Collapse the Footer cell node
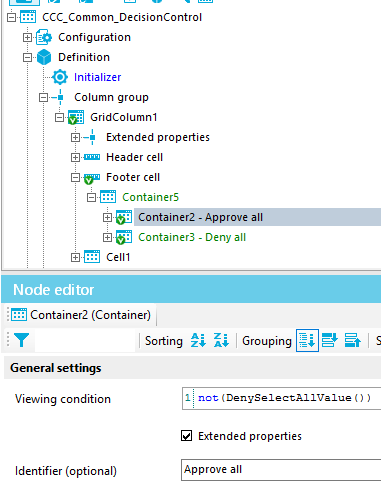Image resolution: width=381 pixels, height=488 pixels. 75,177
